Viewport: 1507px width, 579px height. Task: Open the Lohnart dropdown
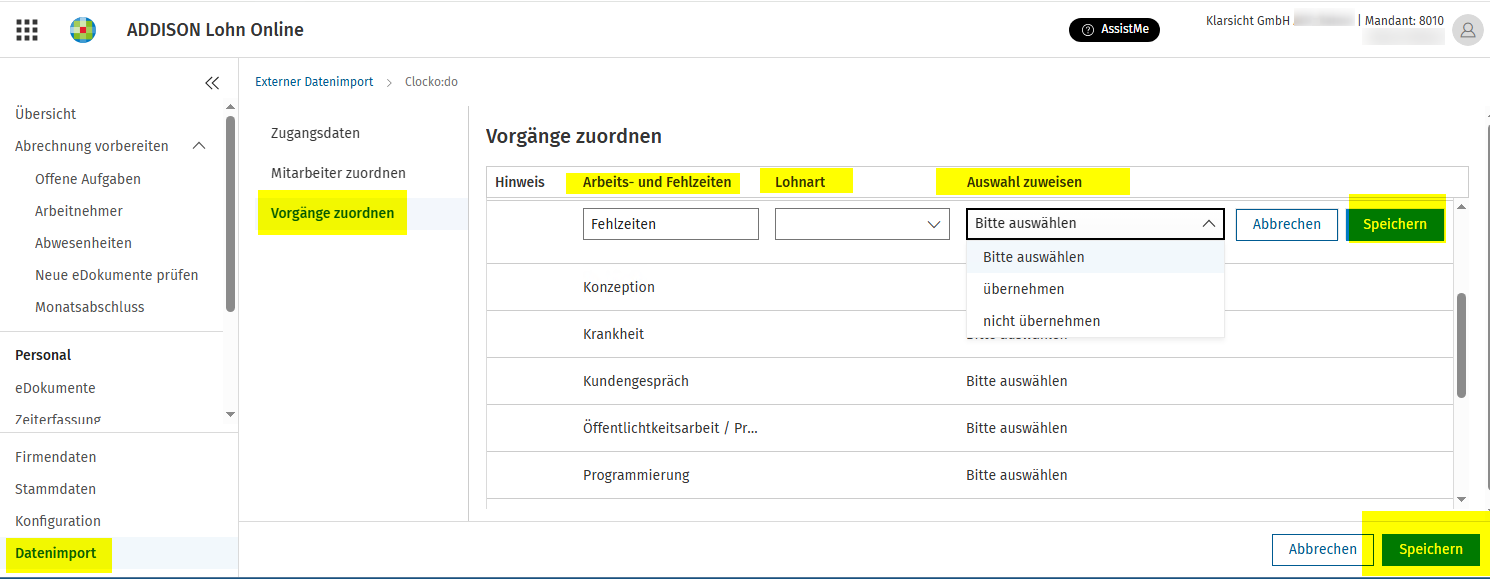(862, 224)
